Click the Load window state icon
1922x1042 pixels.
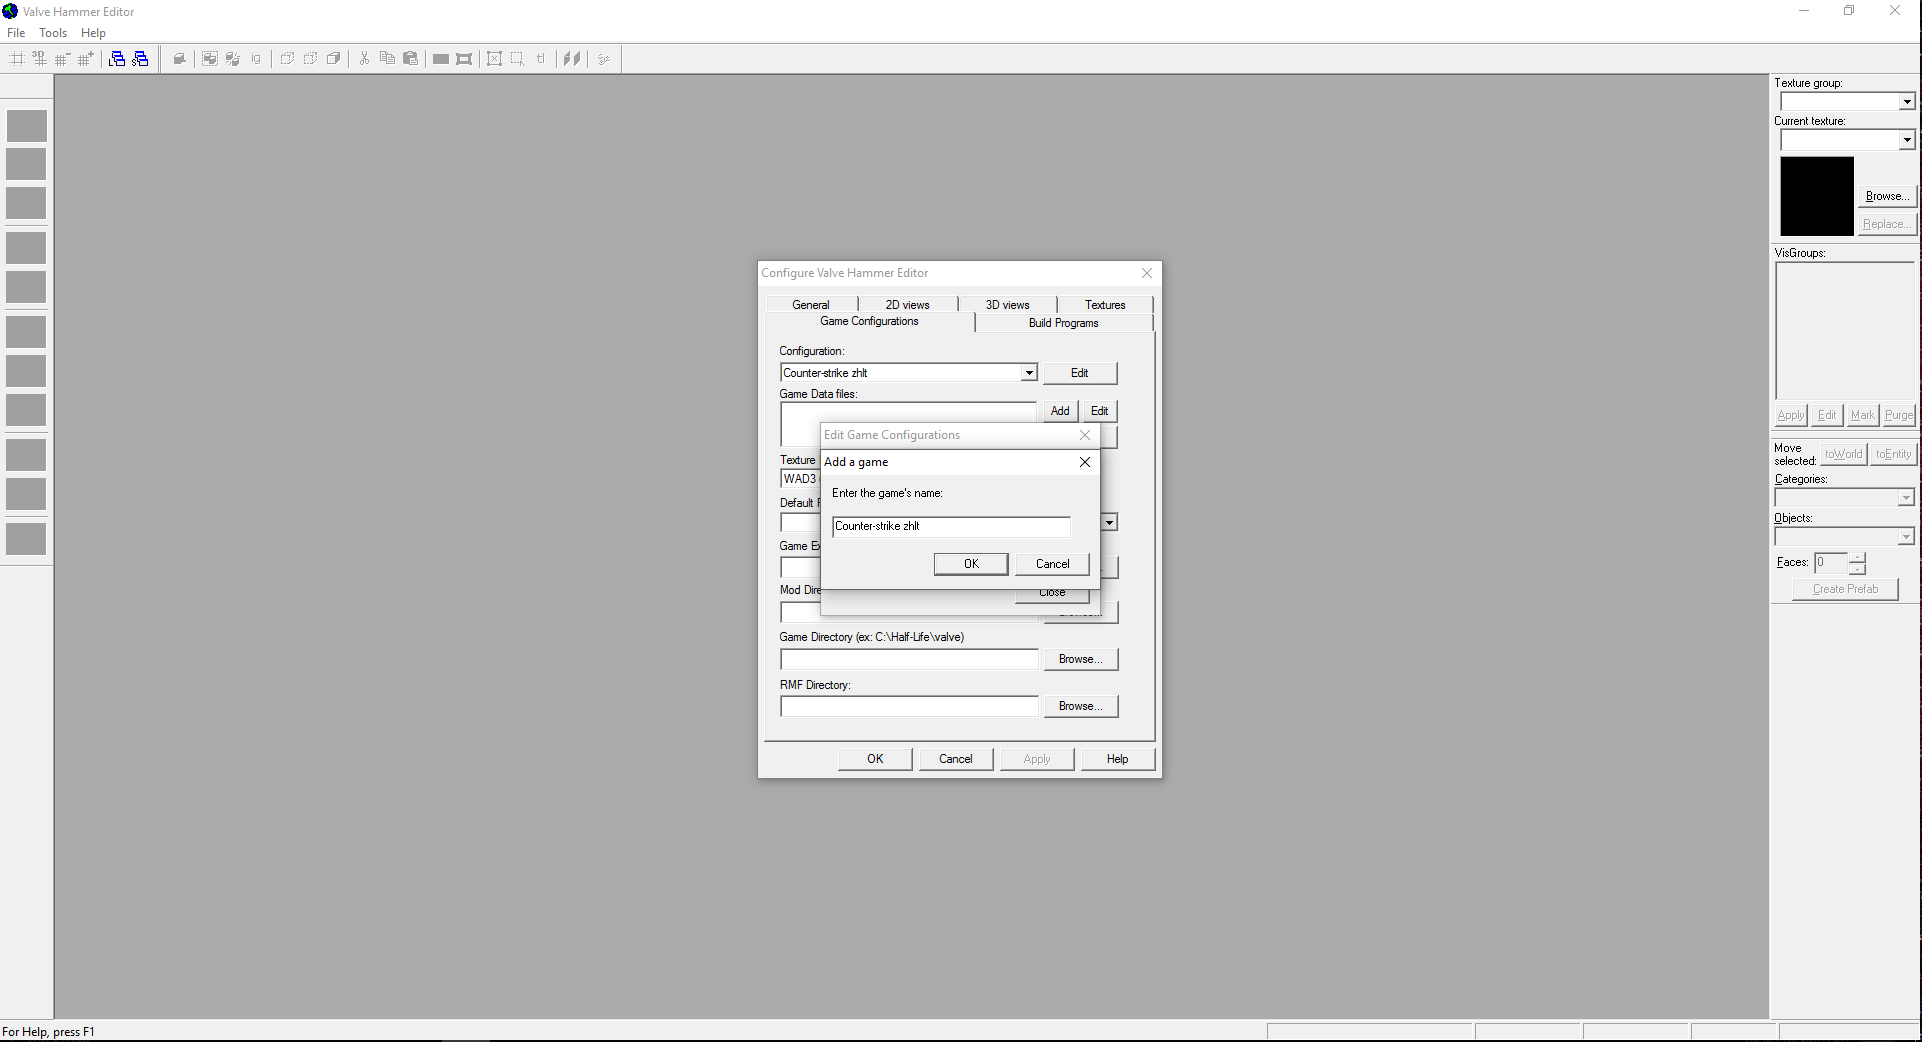point(117,59)
